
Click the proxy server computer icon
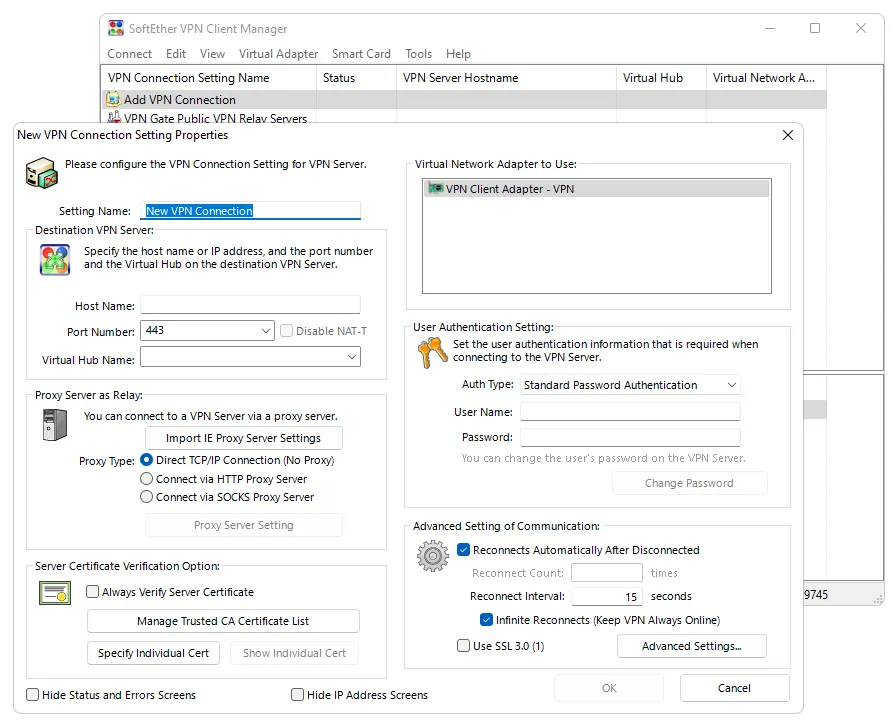[54, 424]
